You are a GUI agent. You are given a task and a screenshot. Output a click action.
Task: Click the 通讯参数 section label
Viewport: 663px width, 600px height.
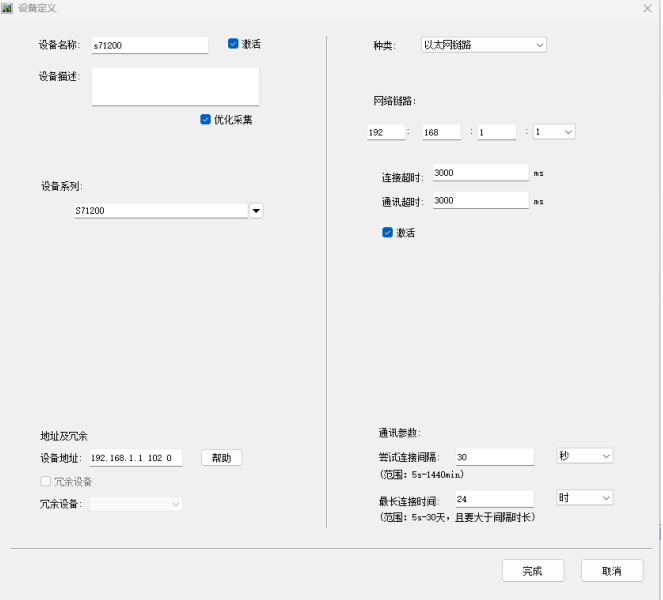click(x=399, y=433)
